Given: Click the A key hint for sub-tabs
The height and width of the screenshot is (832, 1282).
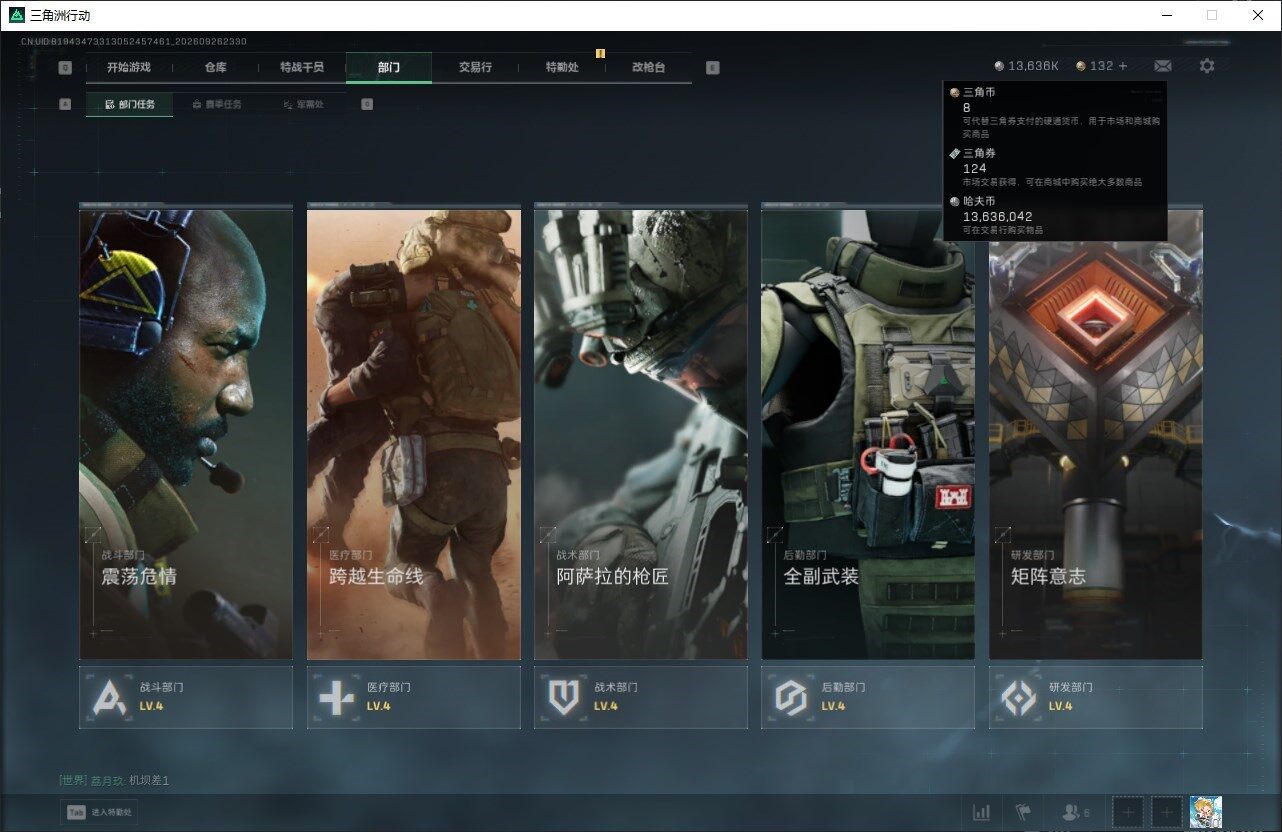Looking at the screenshot, I should pos(65,104).
